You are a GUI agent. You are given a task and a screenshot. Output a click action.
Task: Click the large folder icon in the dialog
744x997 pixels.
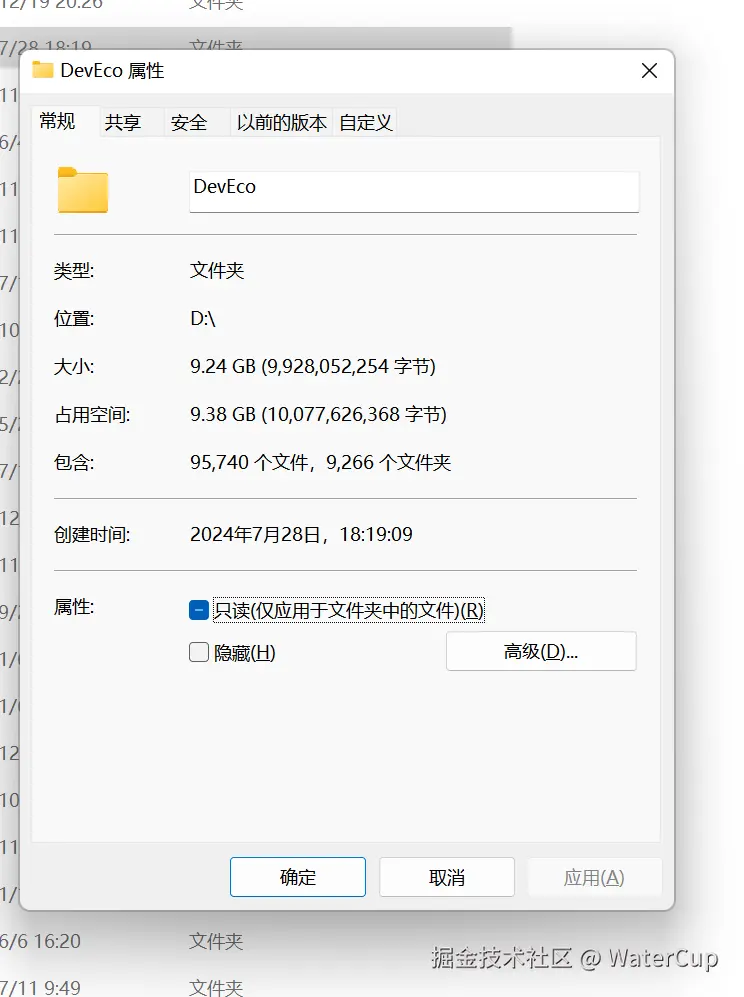tap(83, 190)
